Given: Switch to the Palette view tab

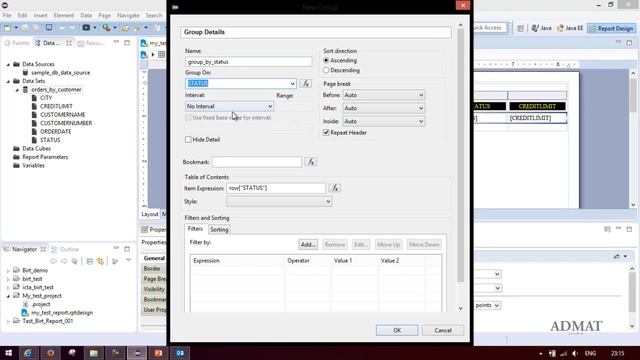Looking at the screenshot, I should pyautogui.click(x=17, y=43).
